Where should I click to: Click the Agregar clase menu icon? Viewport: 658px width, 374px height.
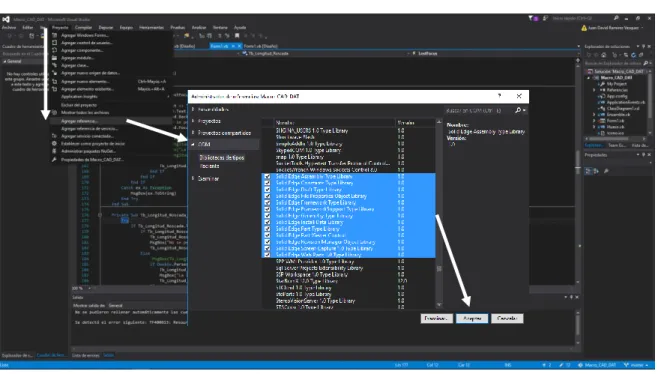click(55, 65)
